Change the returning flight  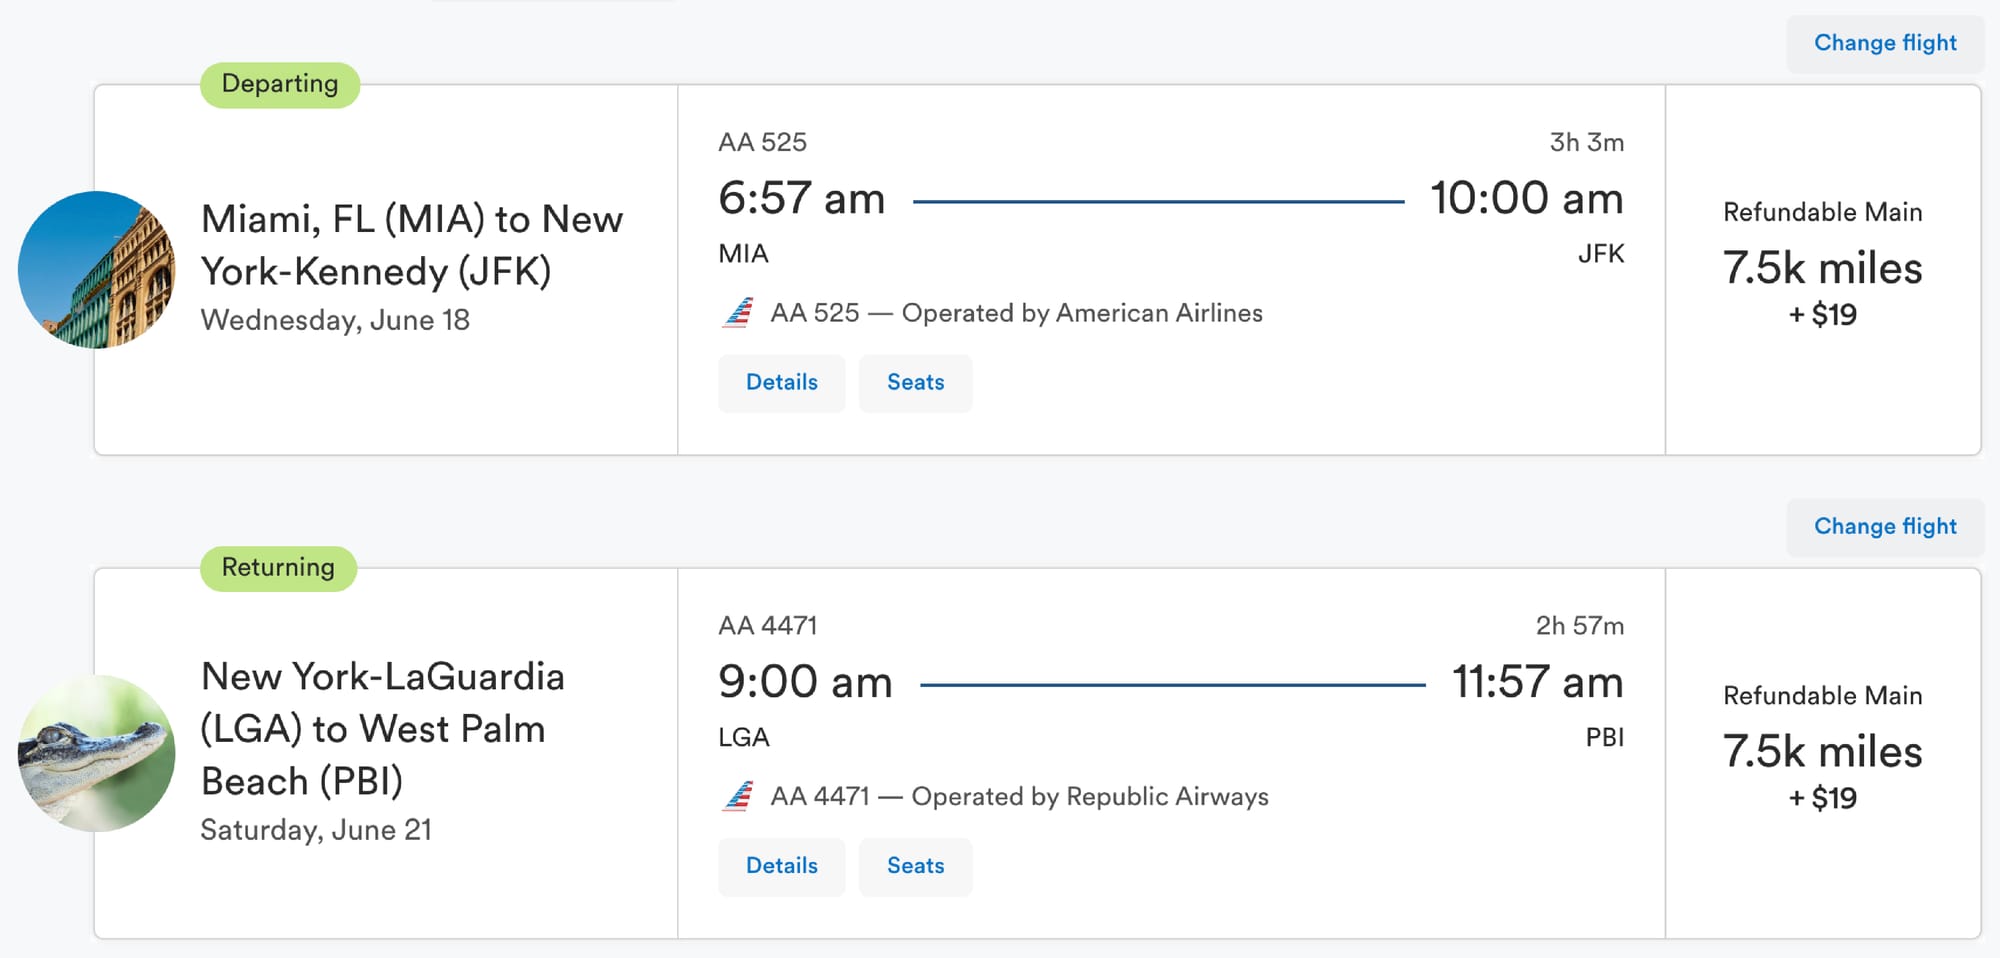(1884, 527)
